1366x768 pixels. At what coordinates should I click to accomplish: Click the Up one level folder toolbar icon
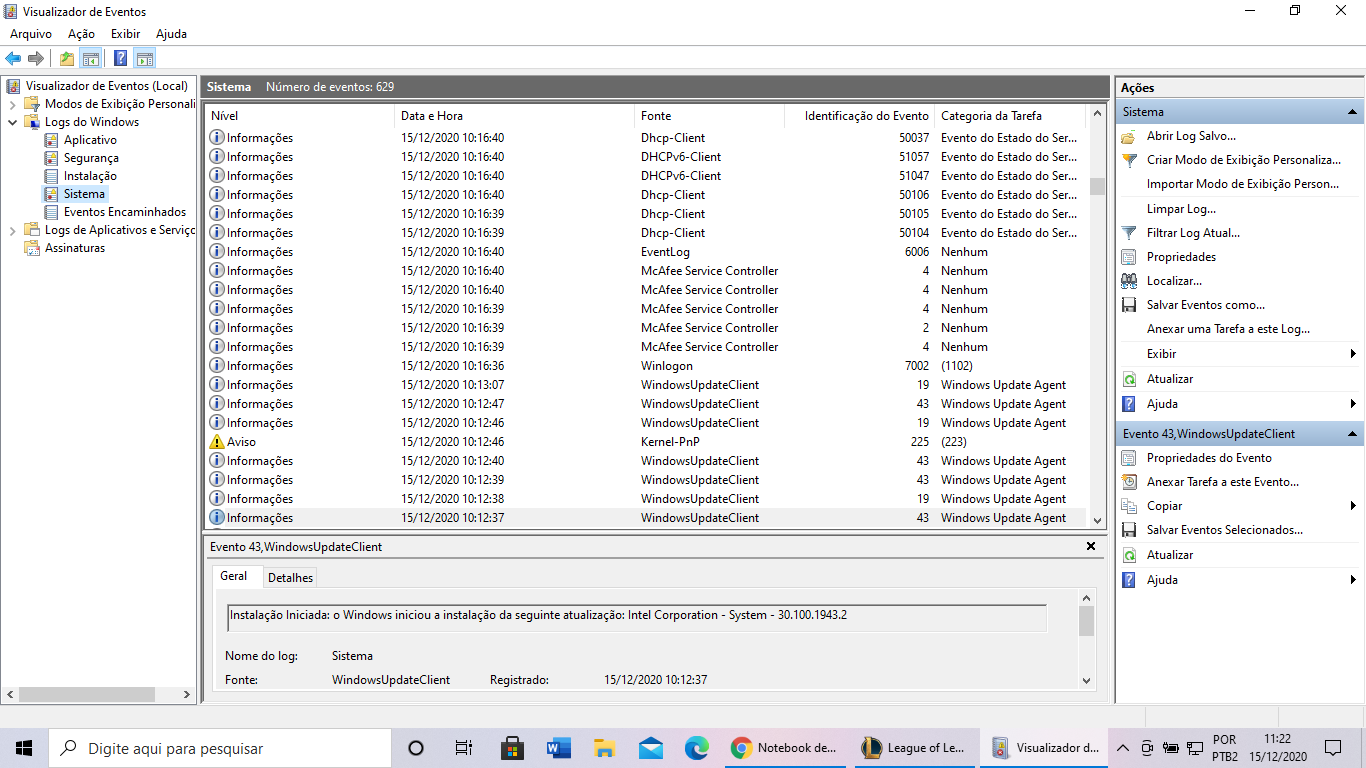coord(67,58)
